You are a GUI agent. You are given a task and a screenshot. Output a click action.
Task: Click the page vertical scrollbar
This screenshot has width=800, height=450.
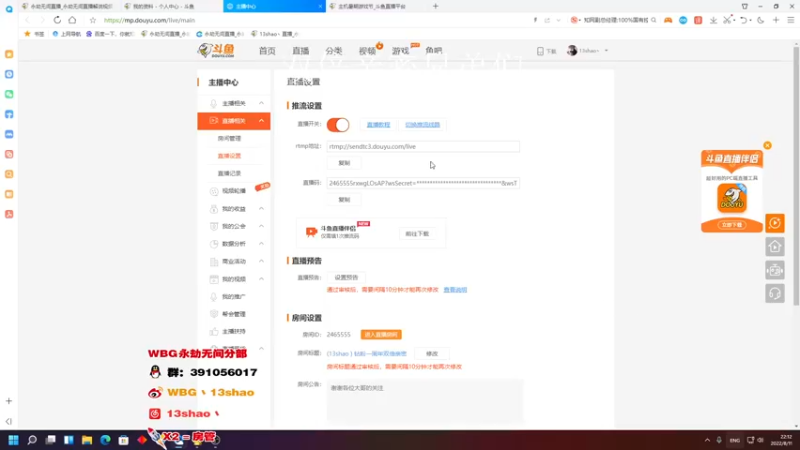coord(796,176)
